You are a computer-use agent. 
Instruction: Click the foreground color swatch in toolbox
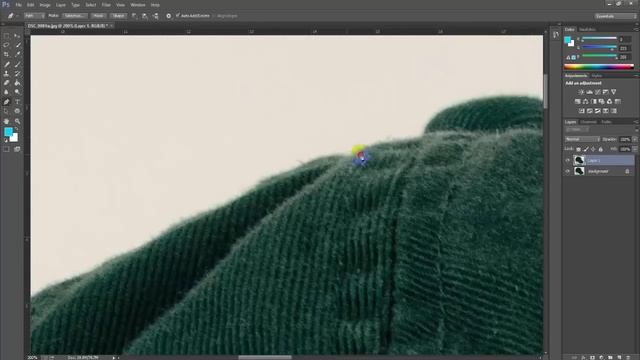[x=8, y=132]
